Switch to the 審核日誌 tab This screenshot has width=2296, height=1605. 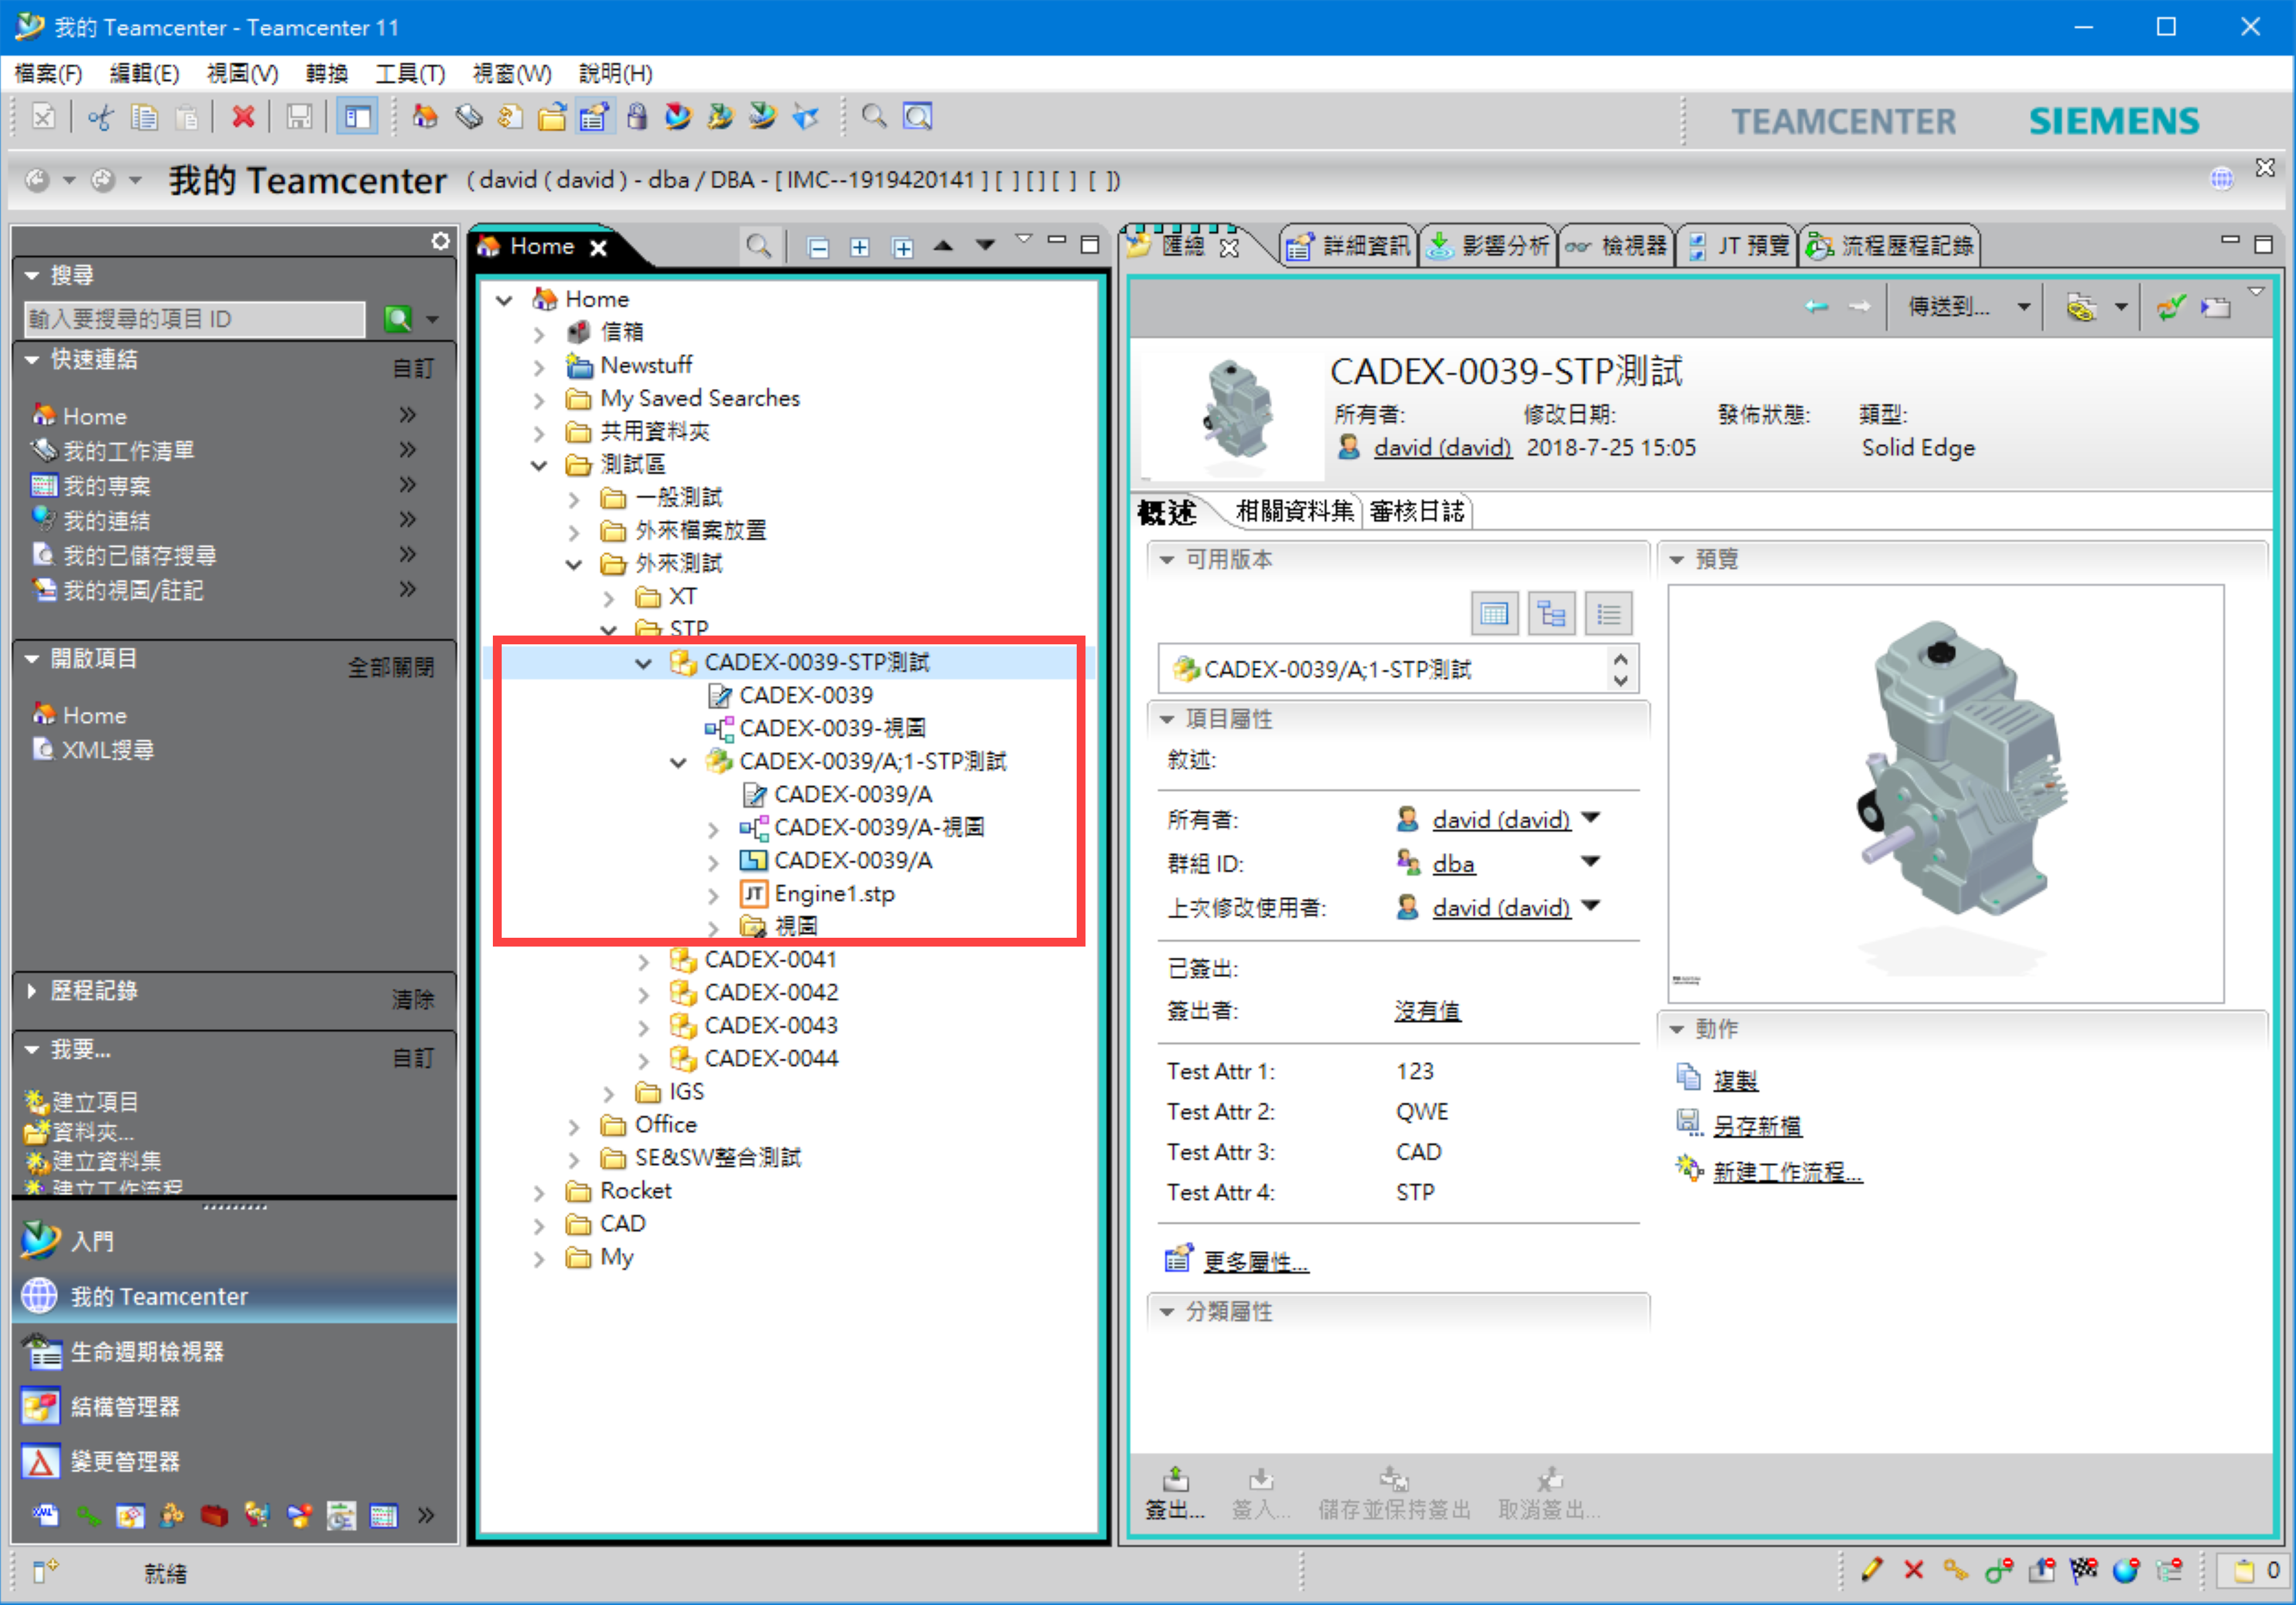pos(1416,512)
